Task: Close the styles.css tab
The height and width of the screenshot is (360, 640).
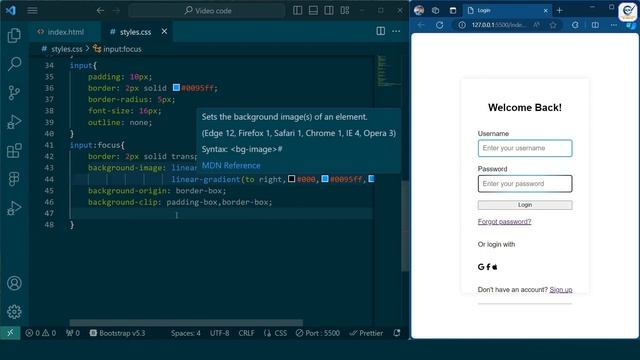Action: (164, 31)
